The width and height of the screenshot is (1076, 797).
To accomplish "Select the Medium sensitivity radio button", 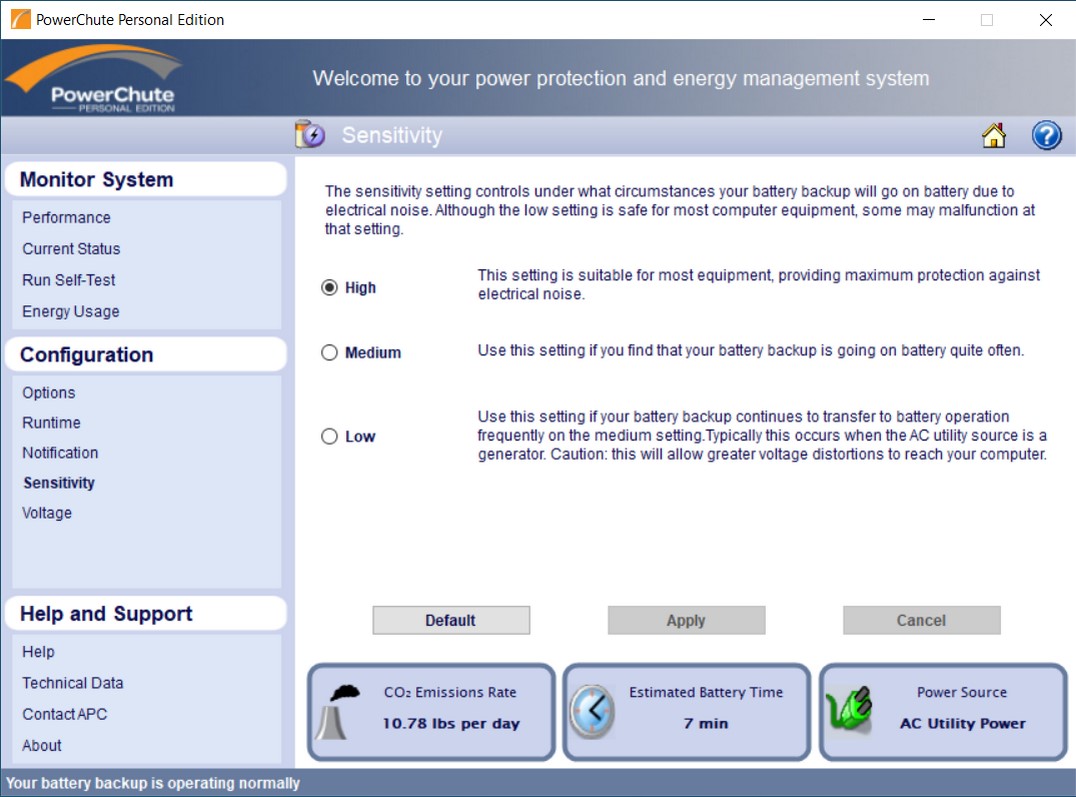I will (329, 353).
